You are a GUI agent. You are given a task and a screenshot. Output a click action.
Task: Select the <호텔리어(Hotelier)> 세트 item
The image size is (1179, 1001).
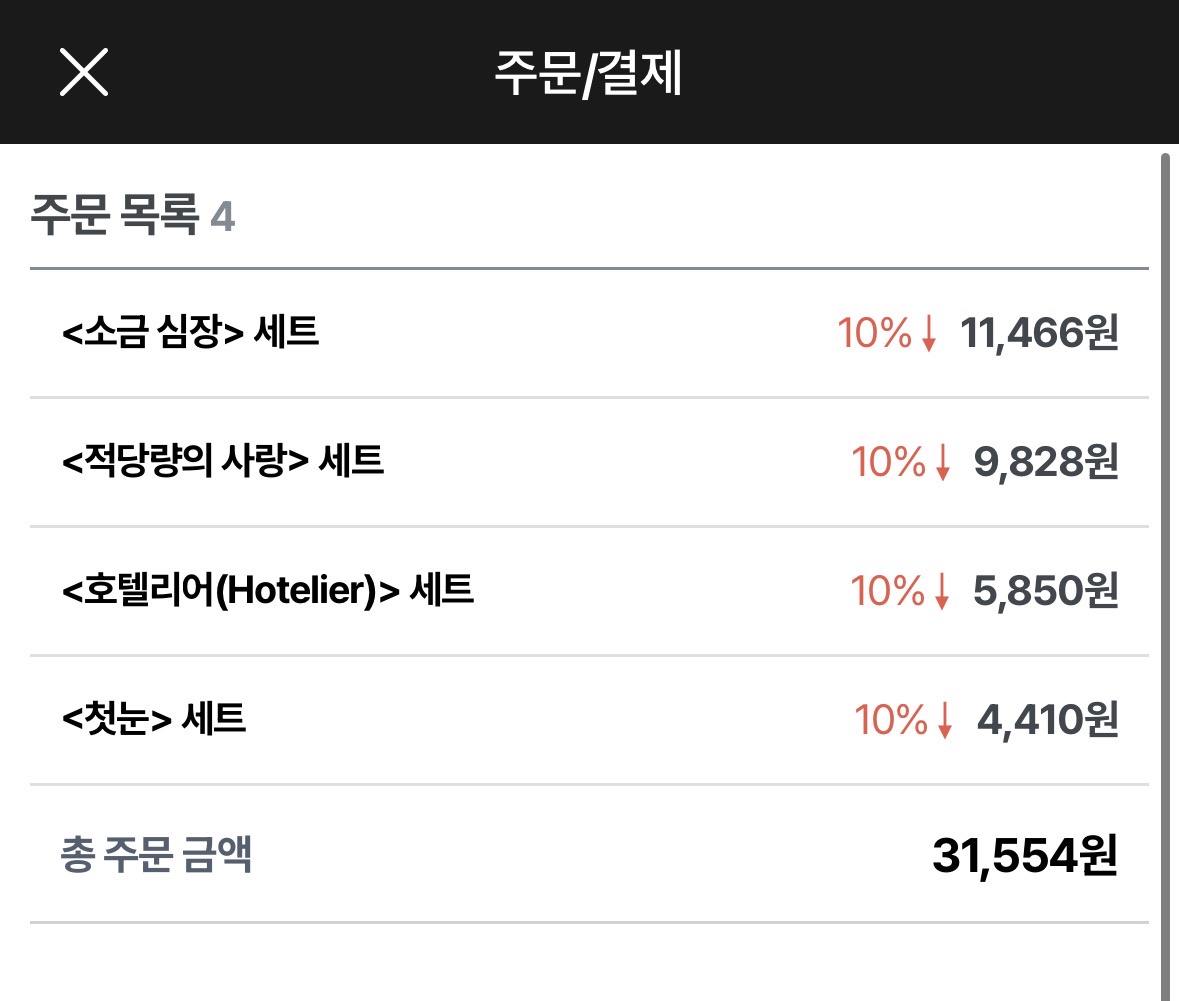[x=267, y=590]
